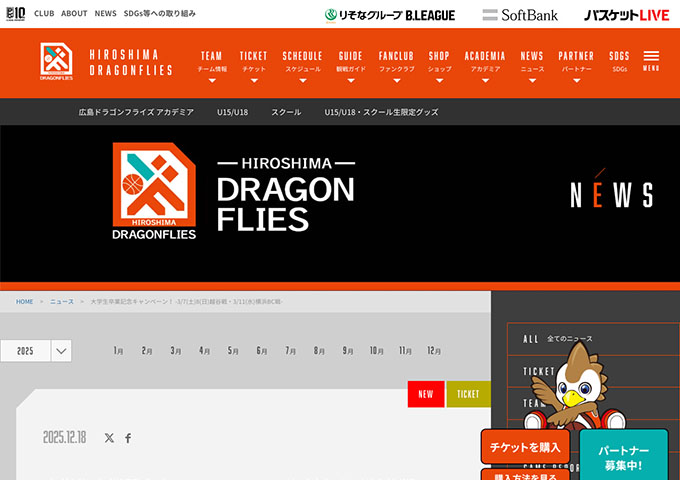The width and height of the screenshot is (680, 480).
Task: Filter news by 12月
Action: [434, 351]
